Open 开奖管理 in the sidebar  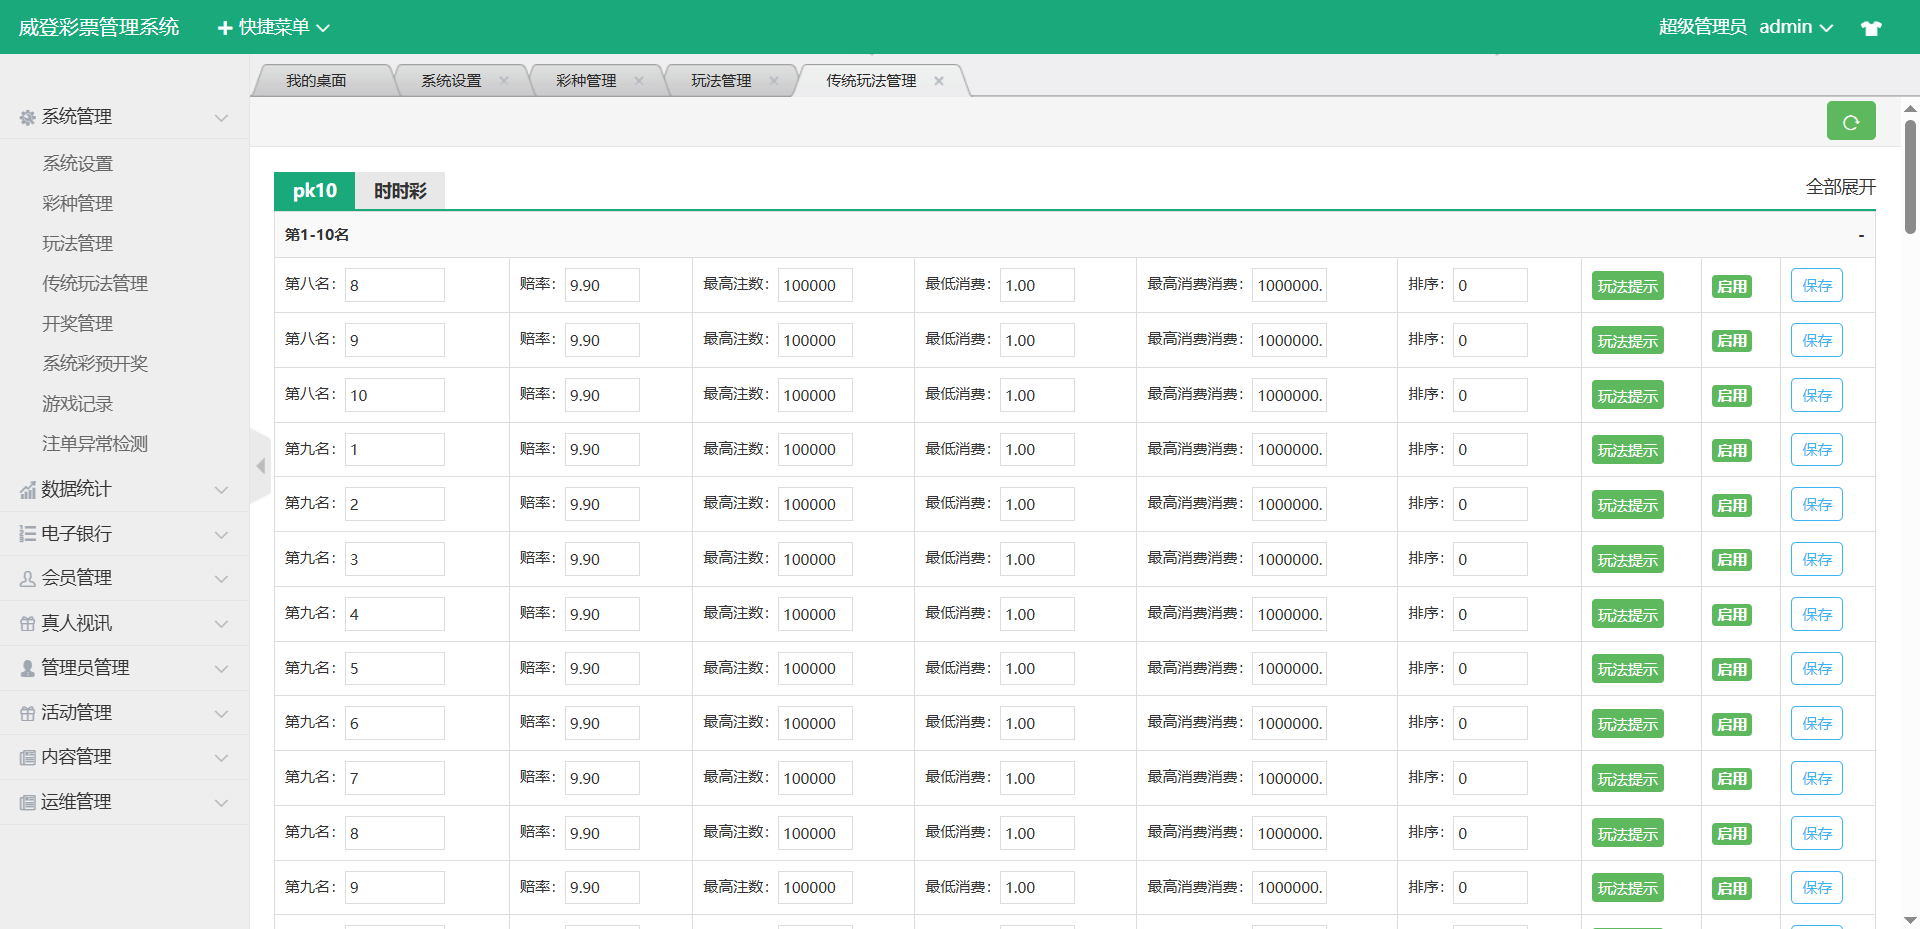(78, 324)
